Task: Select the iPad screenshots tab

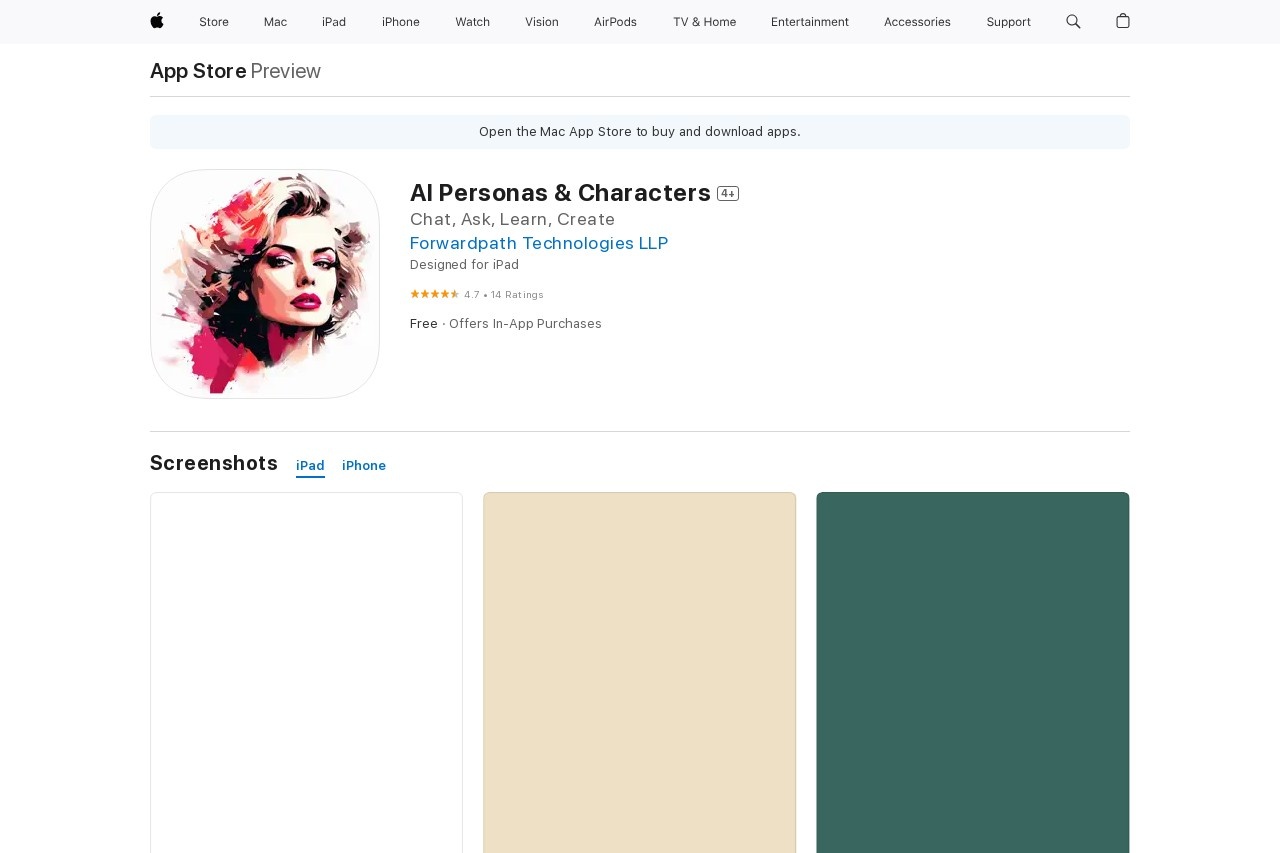Action: (x=310, y=466)
